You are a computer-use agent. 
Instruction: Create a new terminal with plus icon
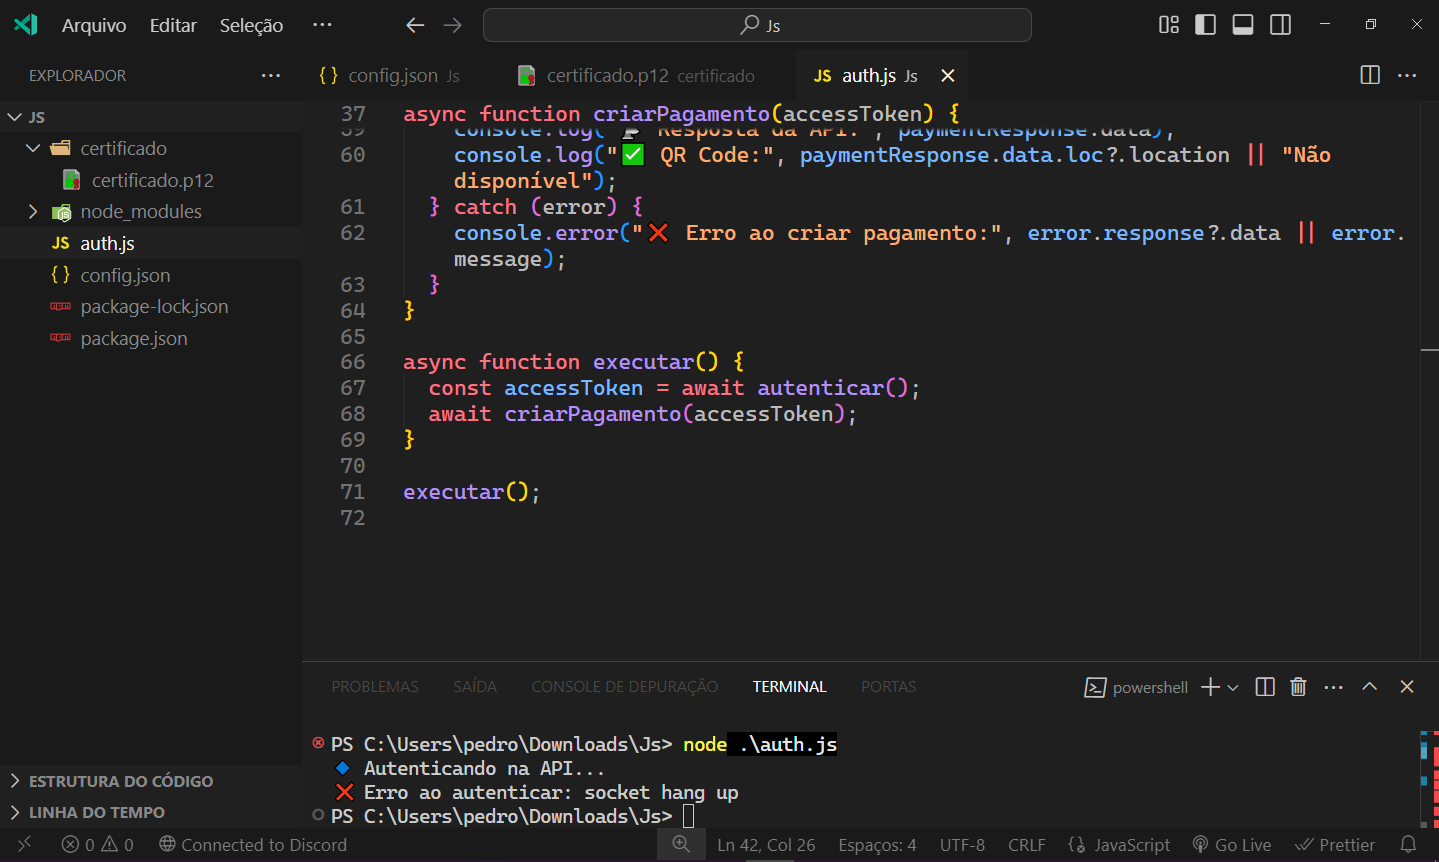tap(1210, 687)
